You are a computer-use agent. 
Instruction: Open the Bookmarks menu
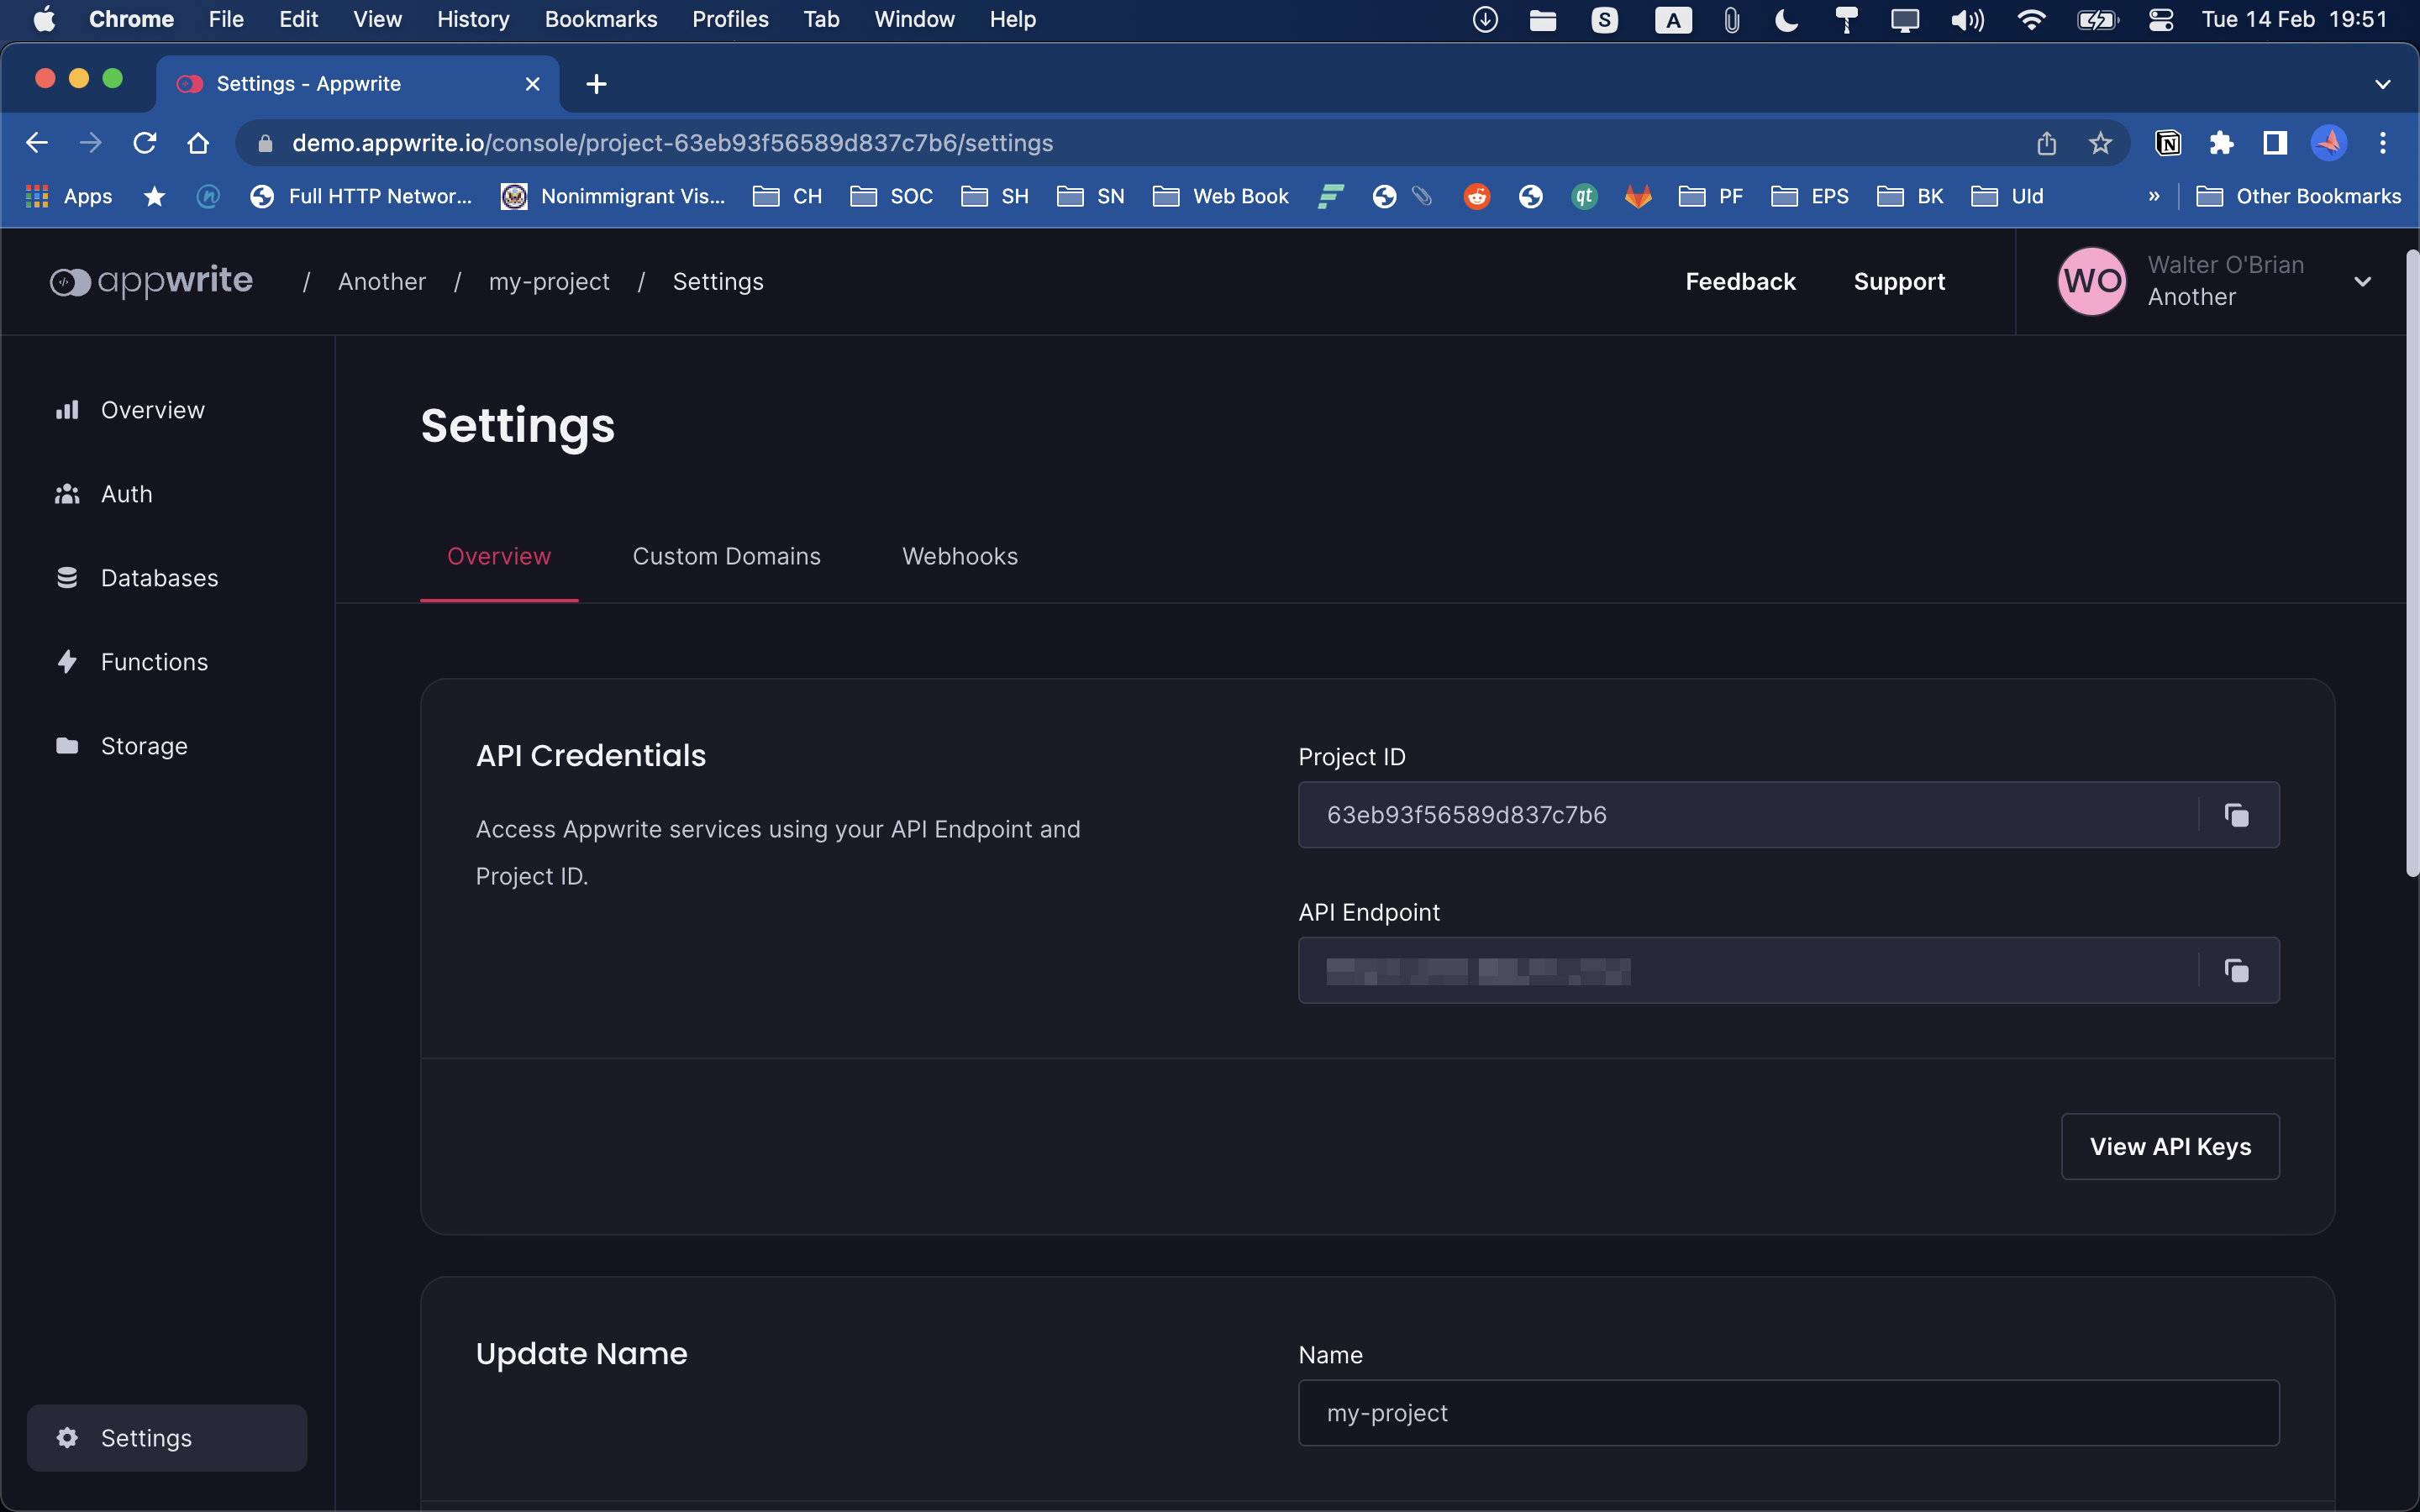(601, 19)
